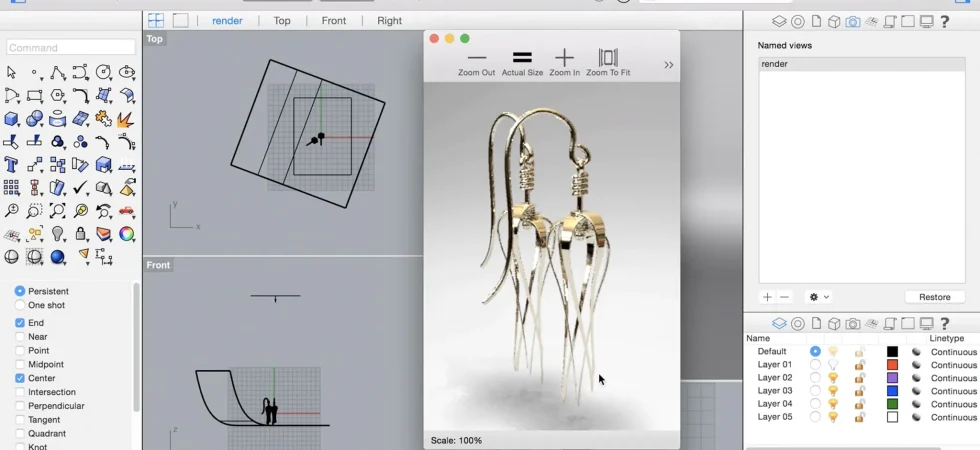Click the Command input field
The image size is (980, 450).
click(71, 48)
